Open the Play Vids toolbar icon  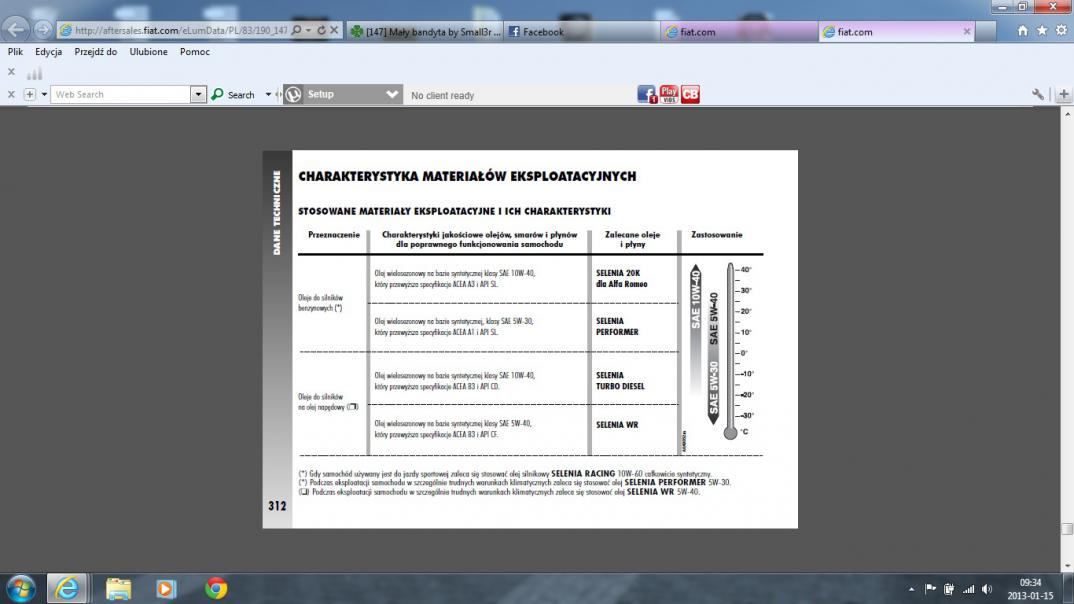pos(669,95)
